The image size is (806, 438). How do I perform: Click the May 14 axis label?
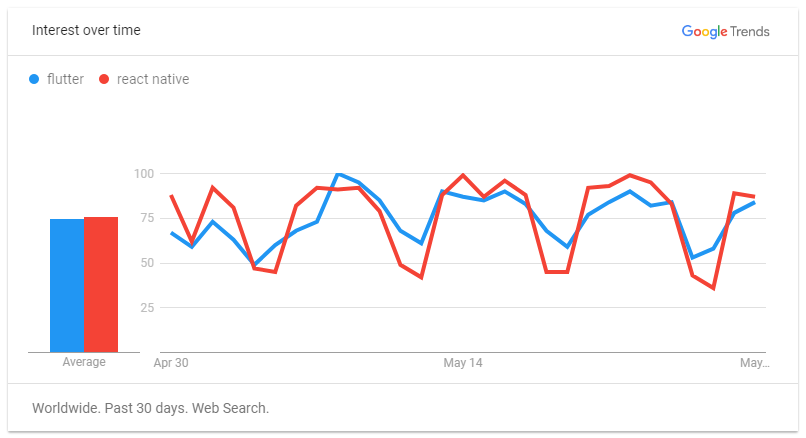pos(463,363)
